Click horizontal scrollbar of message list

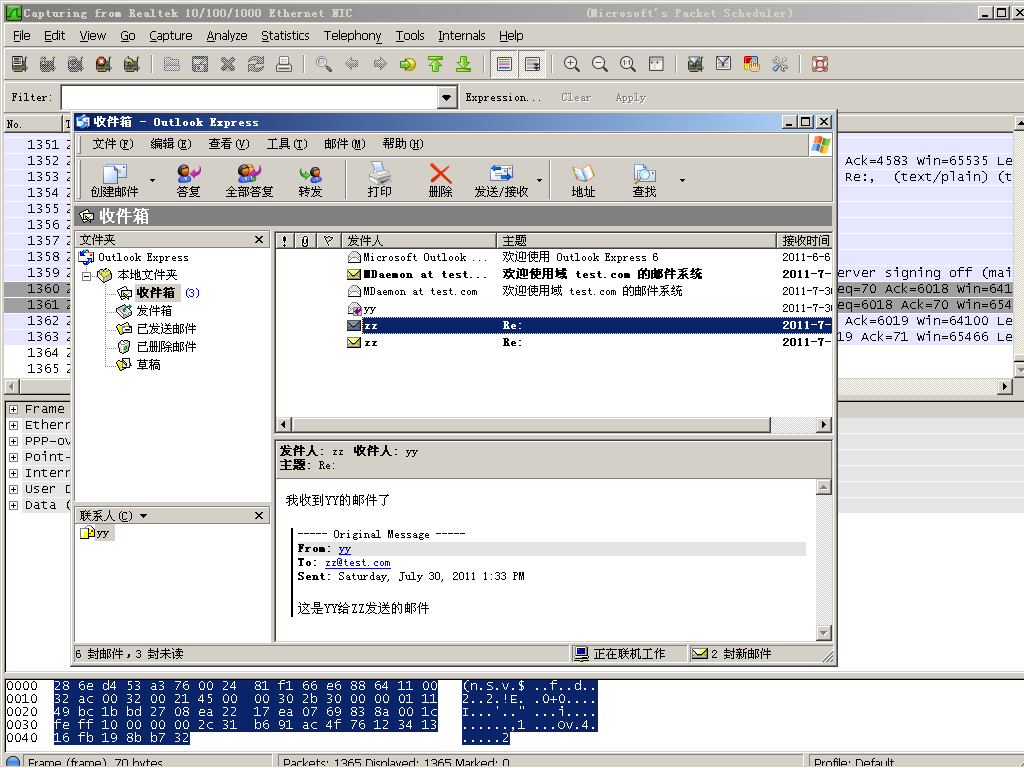[x=531, y=424]
